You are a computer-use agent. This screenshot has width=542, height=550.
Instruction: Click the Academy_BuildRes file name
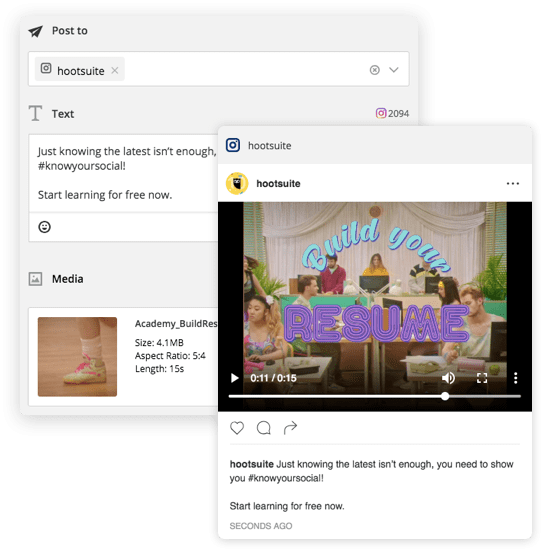click(x=176, y=323)
